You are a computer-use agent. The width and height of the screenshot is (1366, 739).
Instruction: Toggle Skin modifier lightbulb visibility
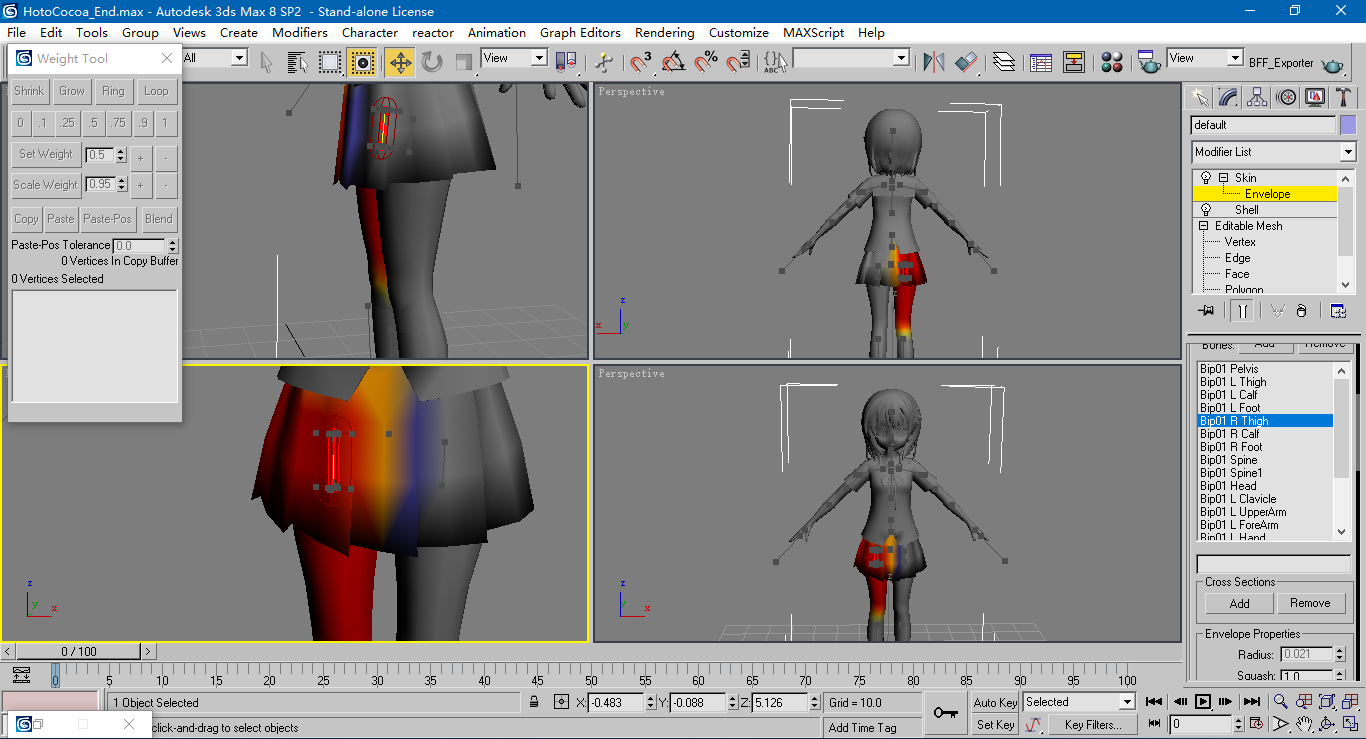(x=1206, y=178)
